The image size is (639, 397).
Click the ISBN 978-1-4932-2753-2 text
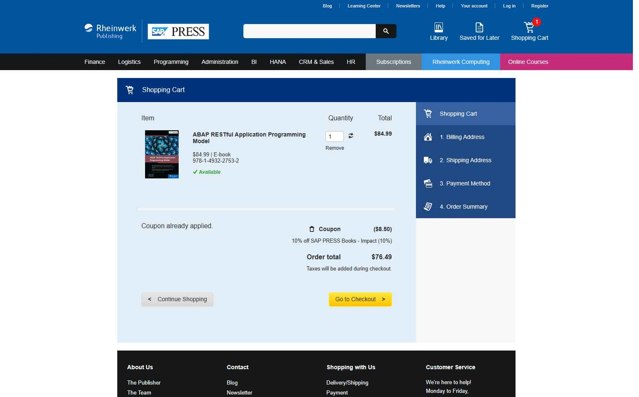tap(216, 161)
